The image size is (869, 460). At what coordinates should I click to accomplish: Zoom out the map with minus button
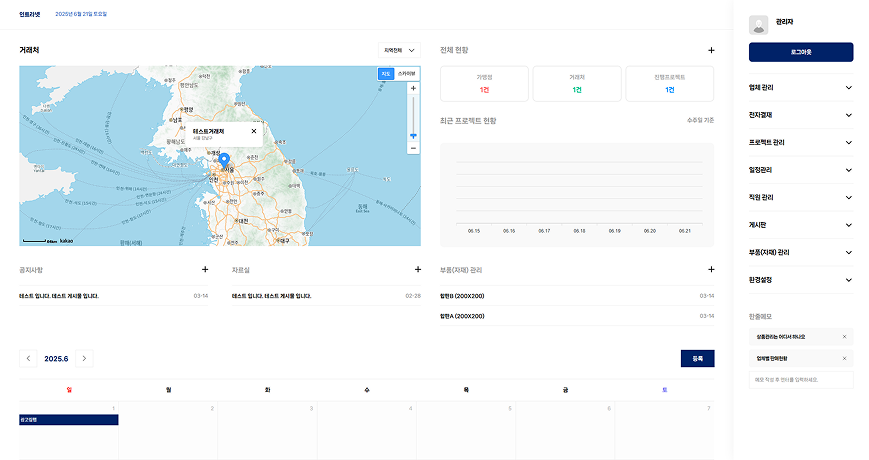[x=413, y=148]
